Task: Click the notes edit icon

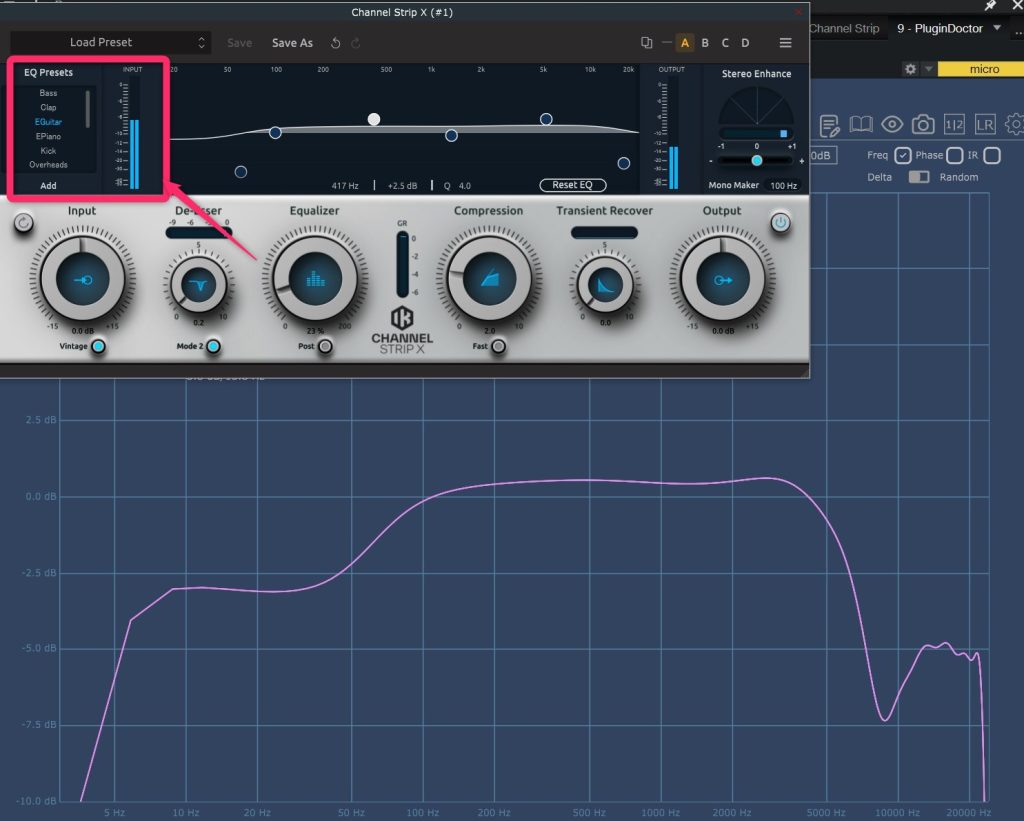Action: tap(829, 125)
